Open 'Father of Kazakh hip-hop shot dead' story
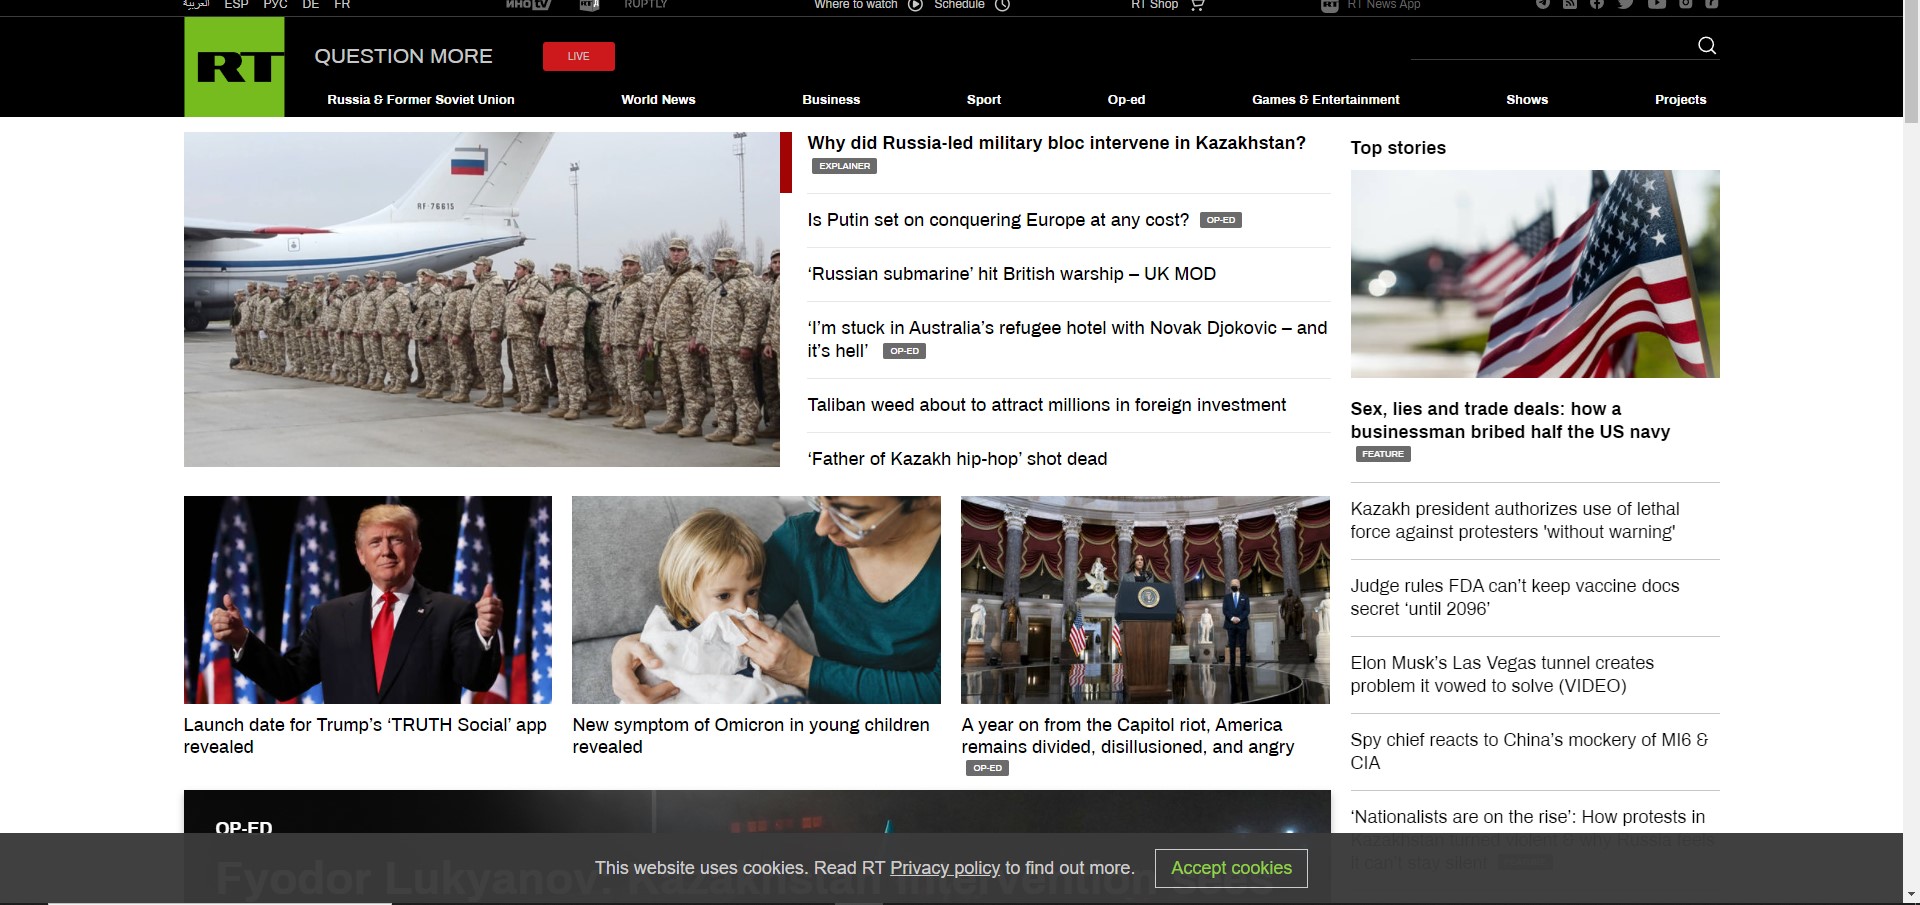 957,459
